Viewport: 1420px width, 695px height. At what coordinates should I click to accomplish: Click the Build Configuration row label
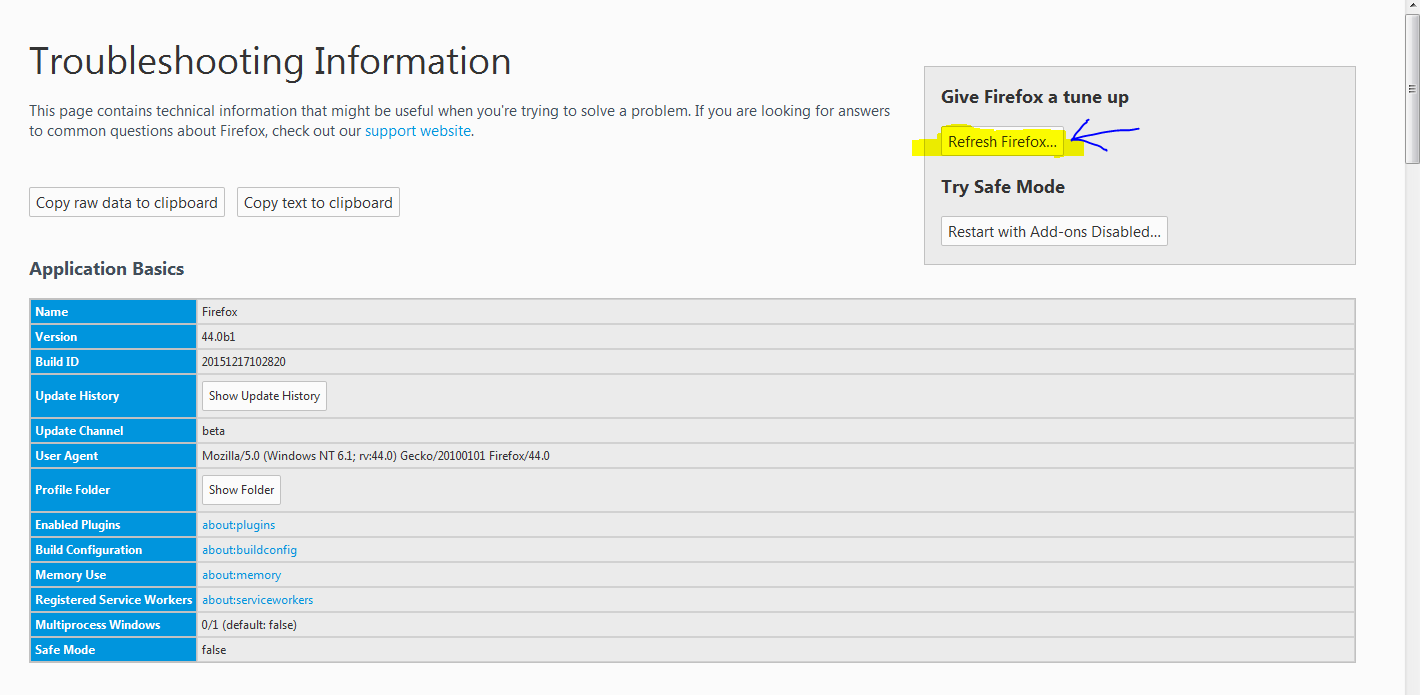click(114, 550)
